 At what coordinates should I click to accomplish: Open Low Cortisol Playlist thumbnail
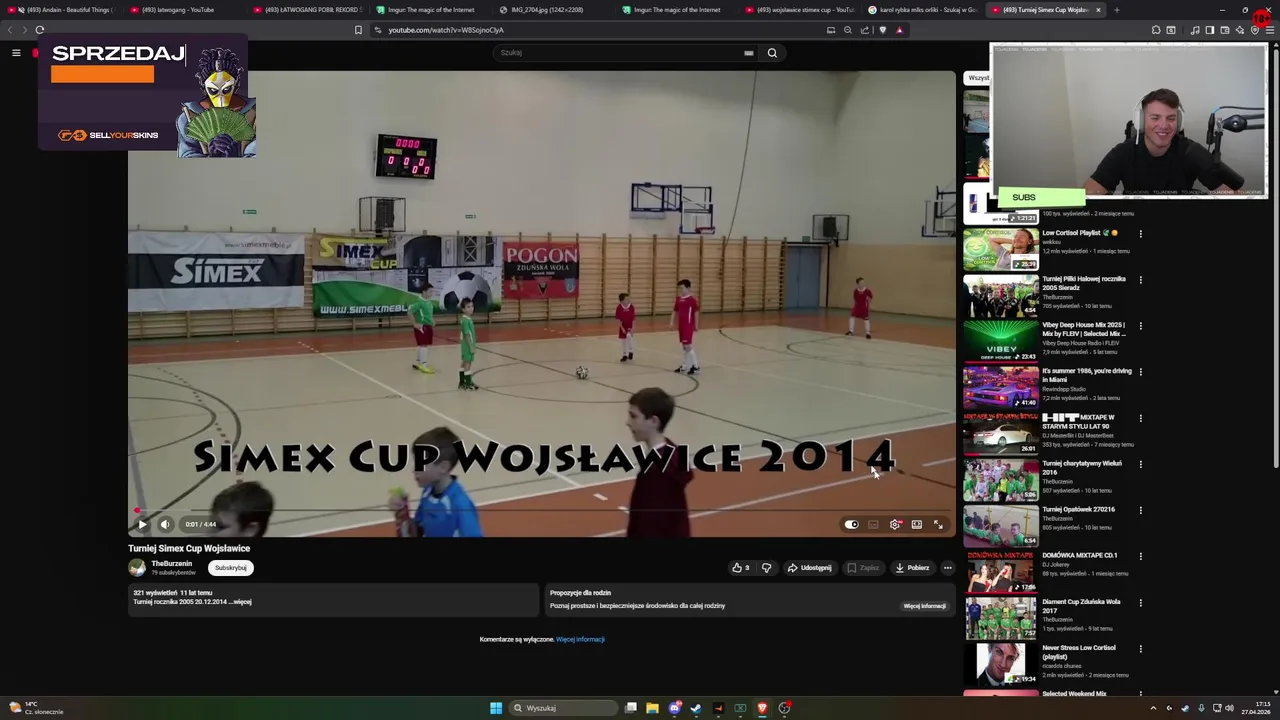point(1001,250)
